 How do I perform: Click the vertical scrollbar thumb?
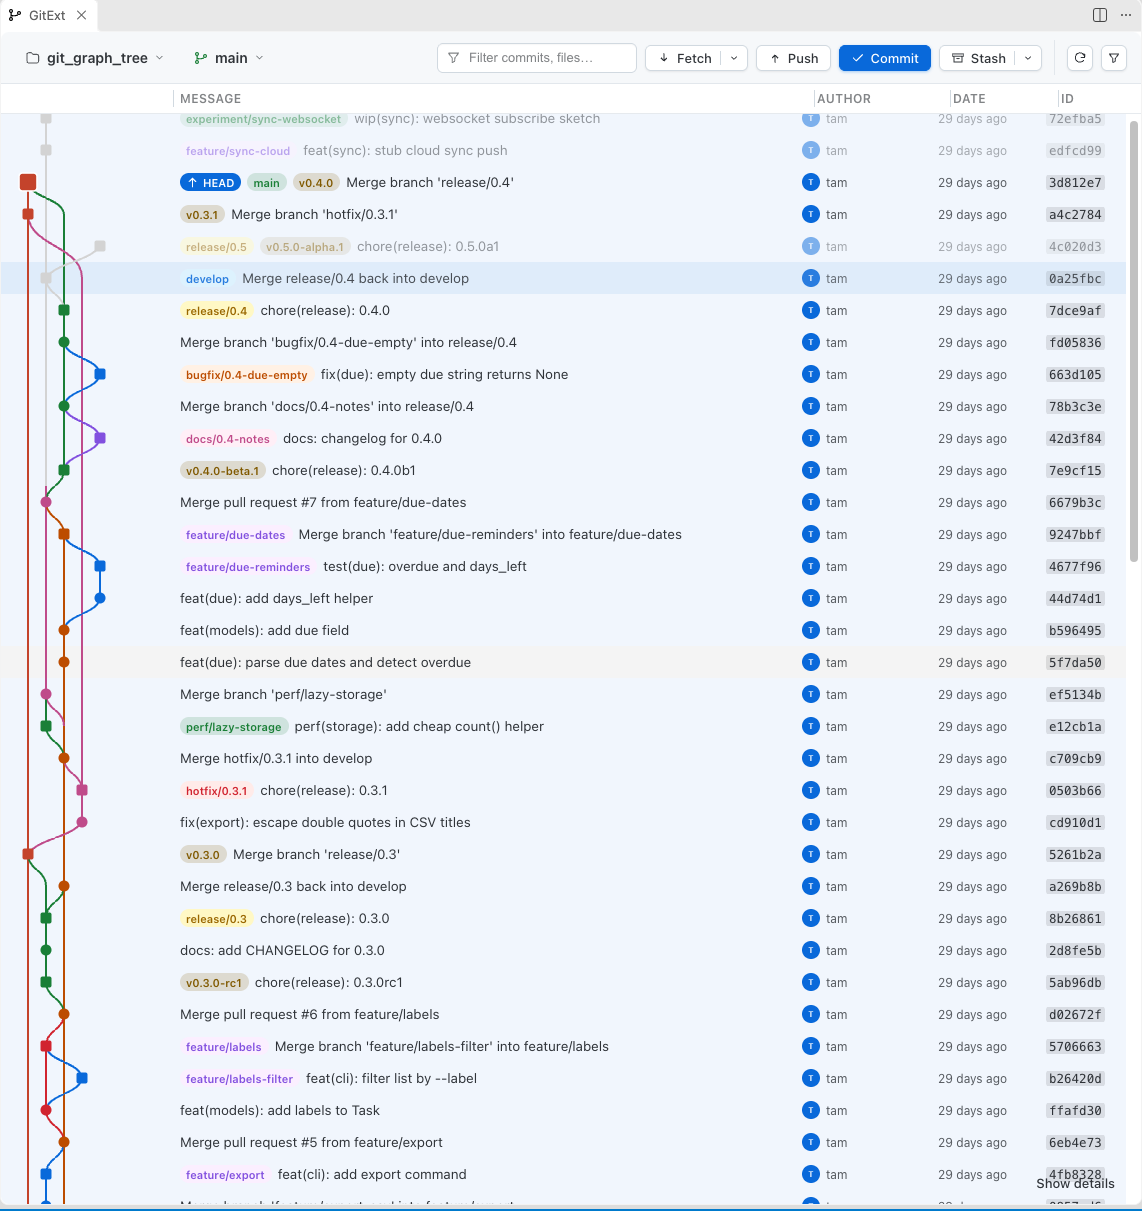[1134, 340]
